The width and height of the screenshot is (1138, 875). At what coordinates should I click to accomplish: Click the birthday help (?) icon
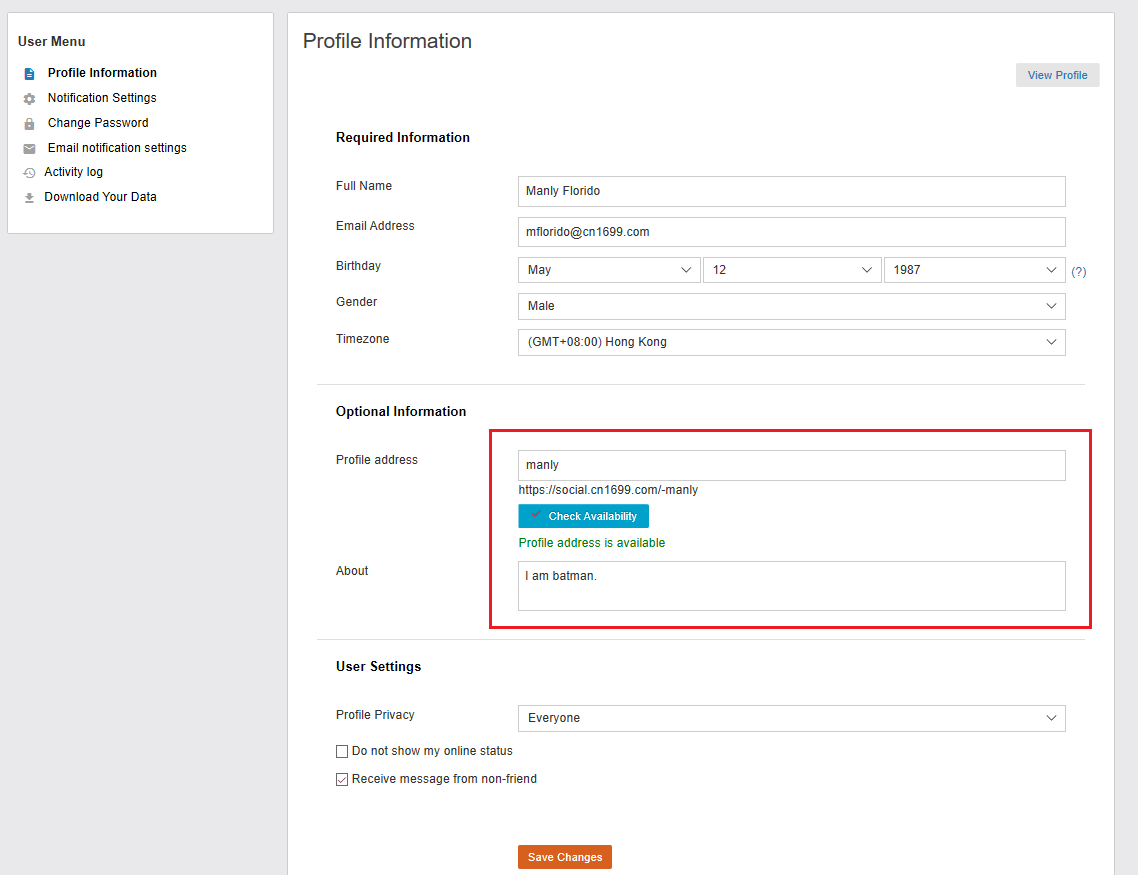pos(1079,271)
